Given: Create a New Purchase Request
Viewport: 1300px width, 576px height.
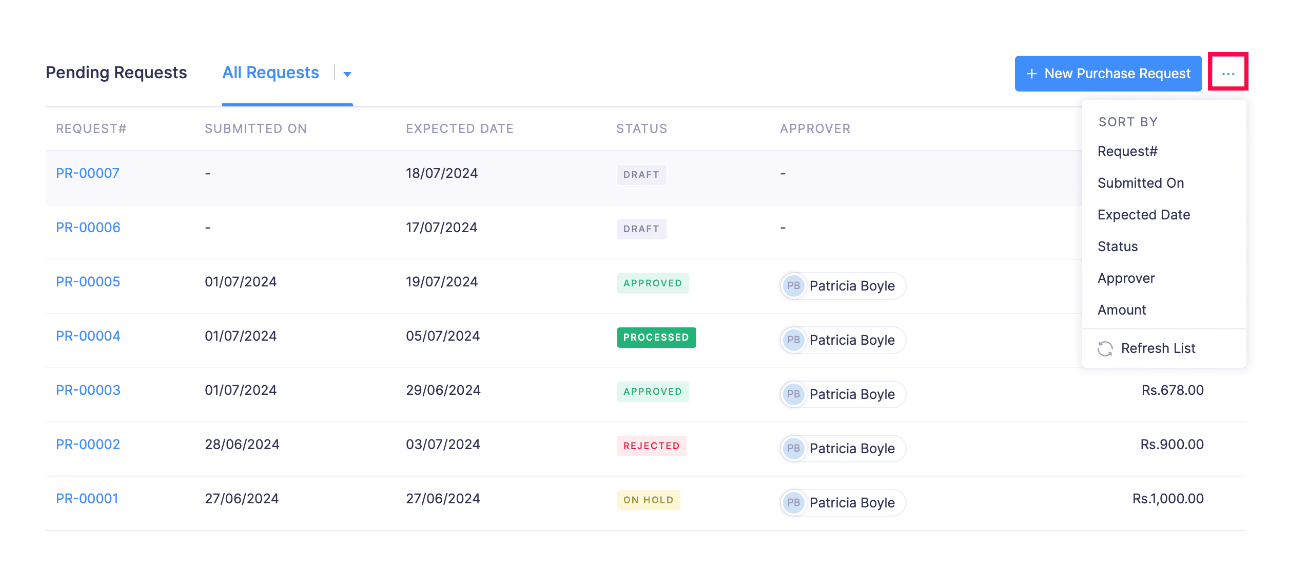Looking at the screenshot, I should 1108,73.
